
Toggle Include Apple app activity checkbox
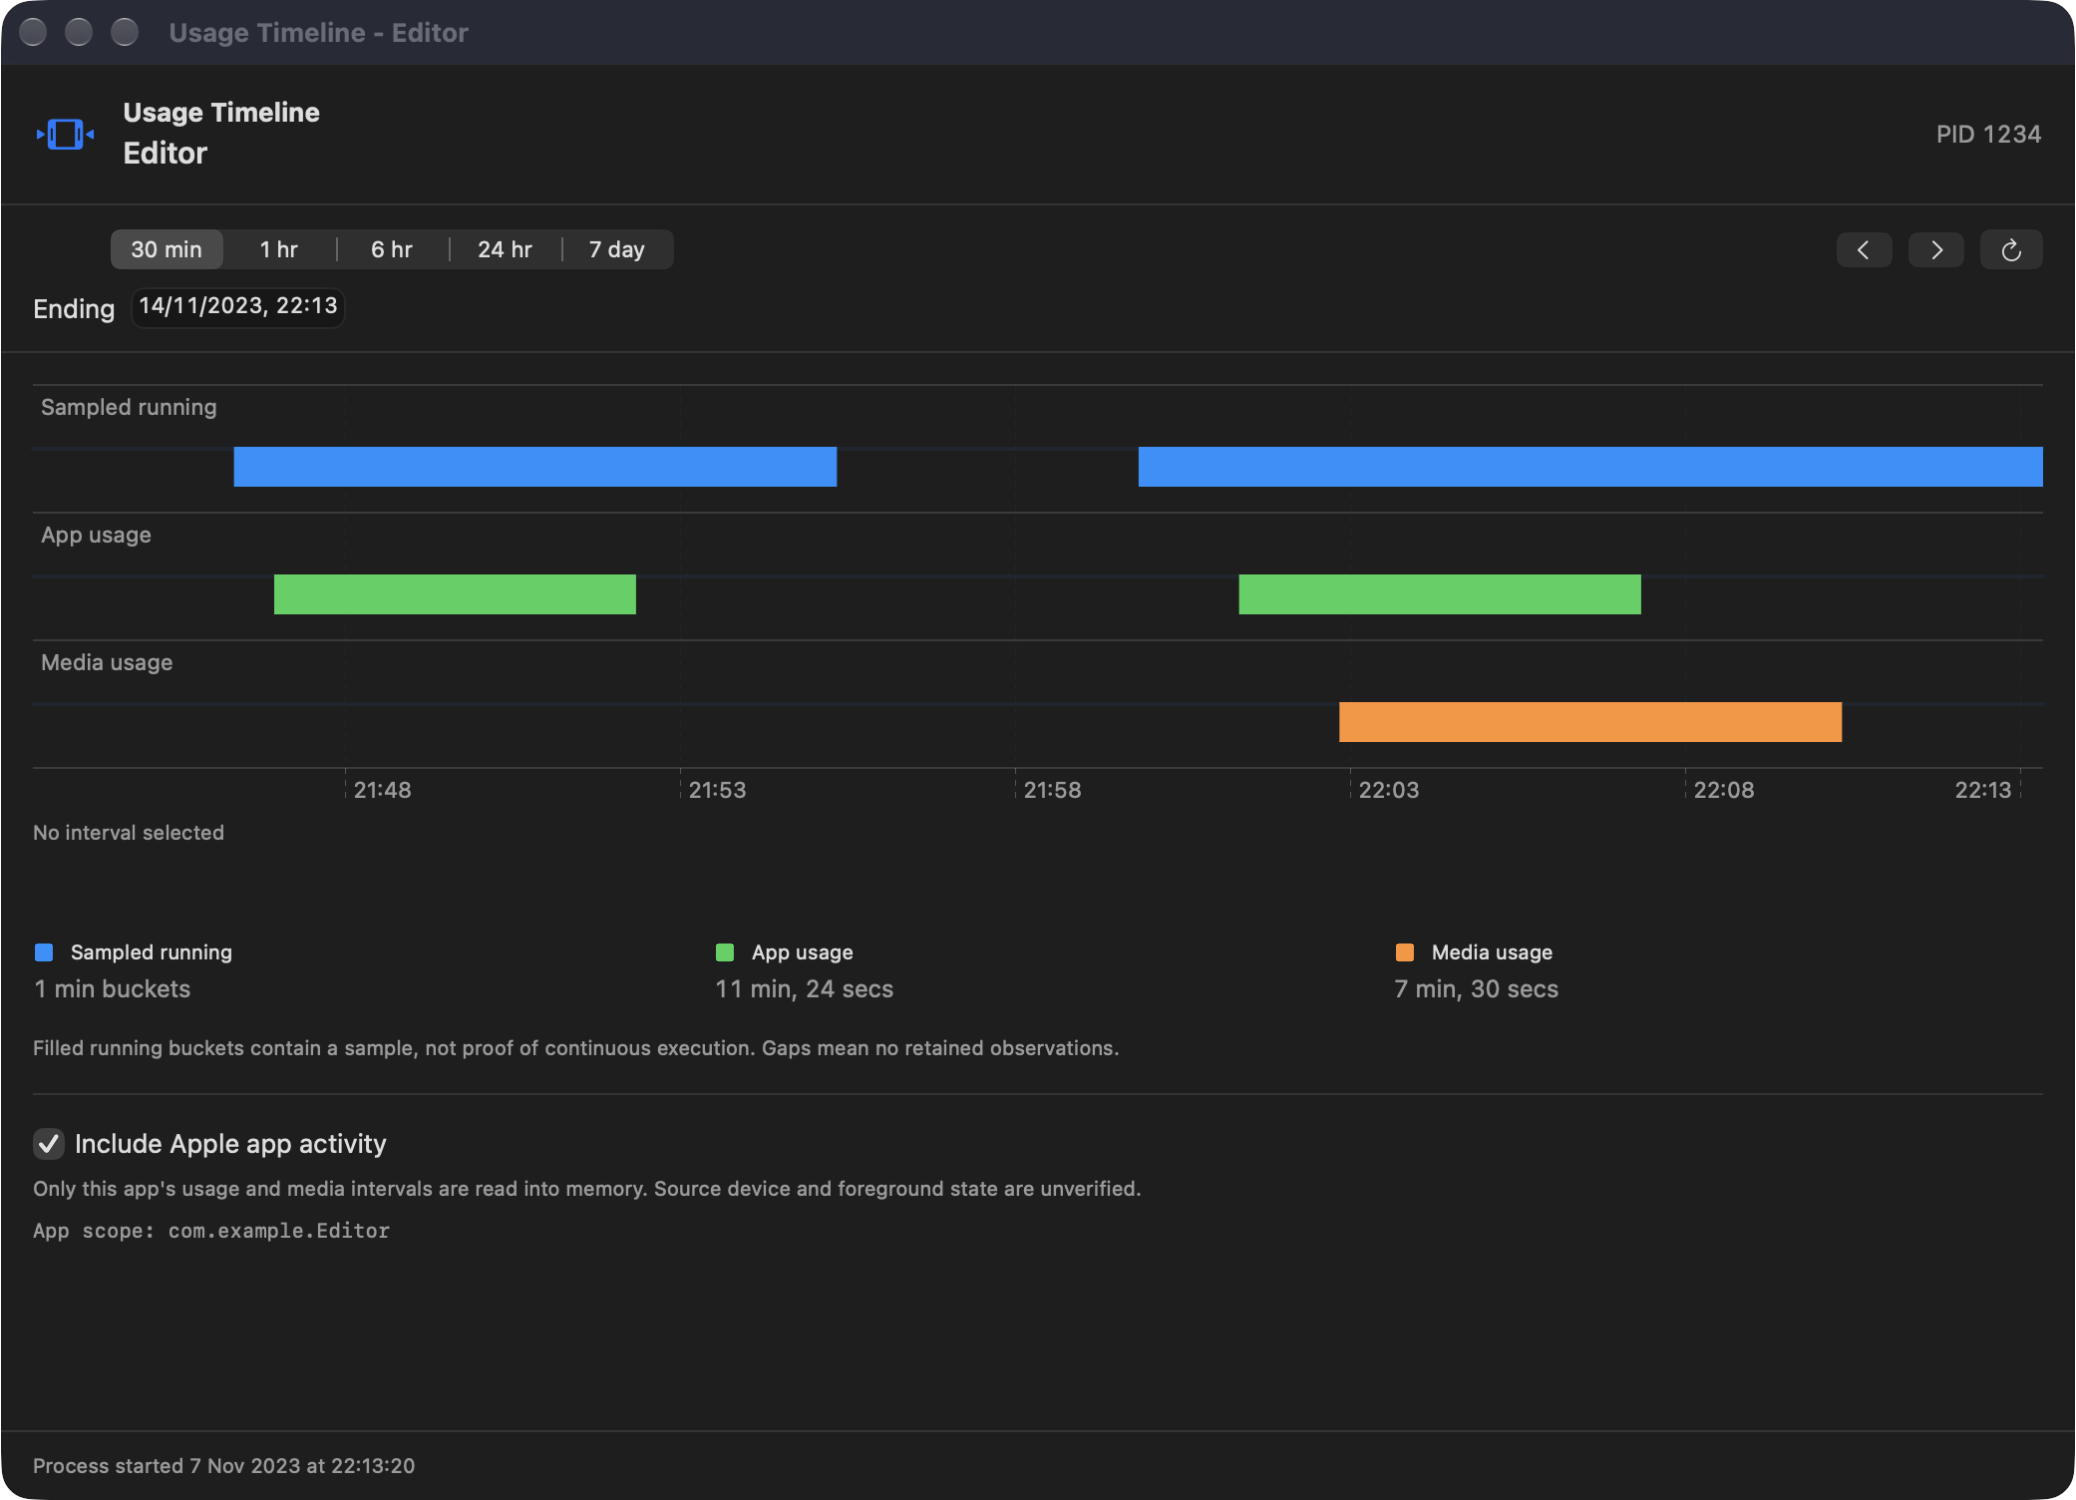(x=48, y=1143)
